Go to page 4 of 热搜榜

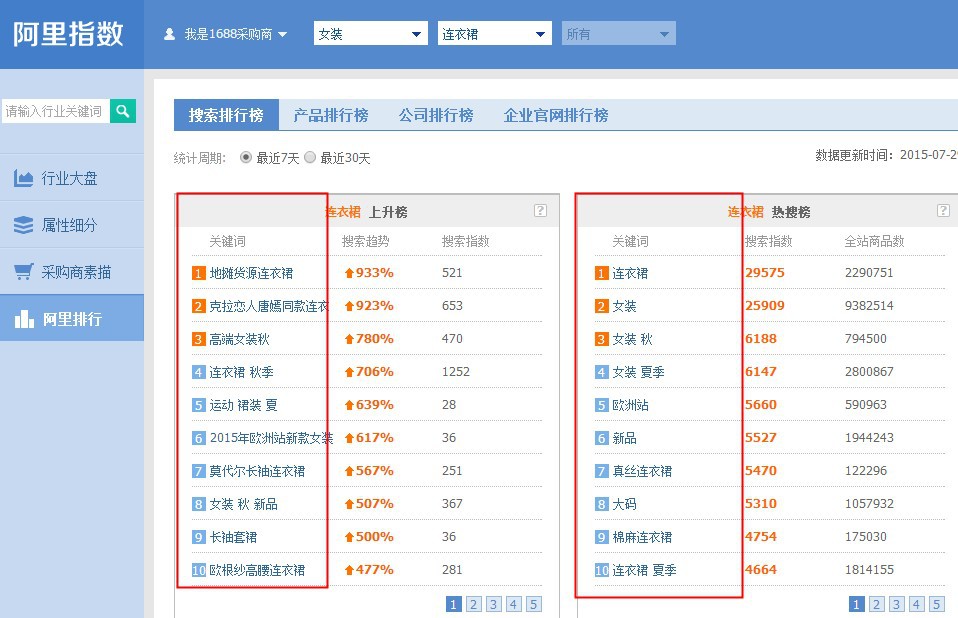(x=916, y=605)
